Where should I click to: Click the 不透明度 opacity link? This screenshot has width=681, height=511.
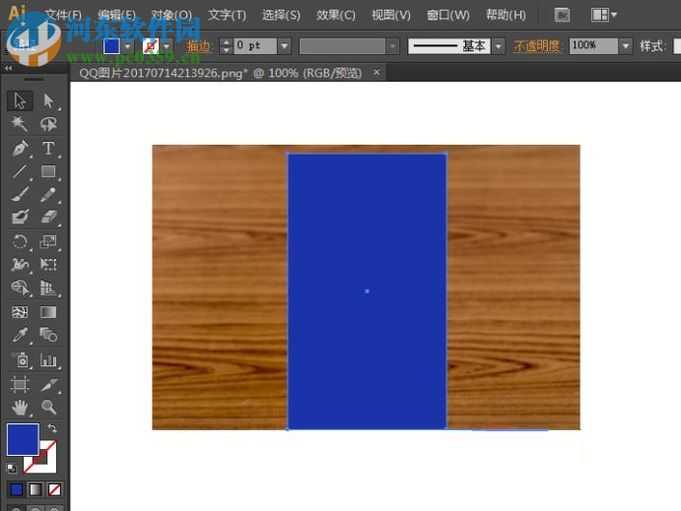click(537, 46)
